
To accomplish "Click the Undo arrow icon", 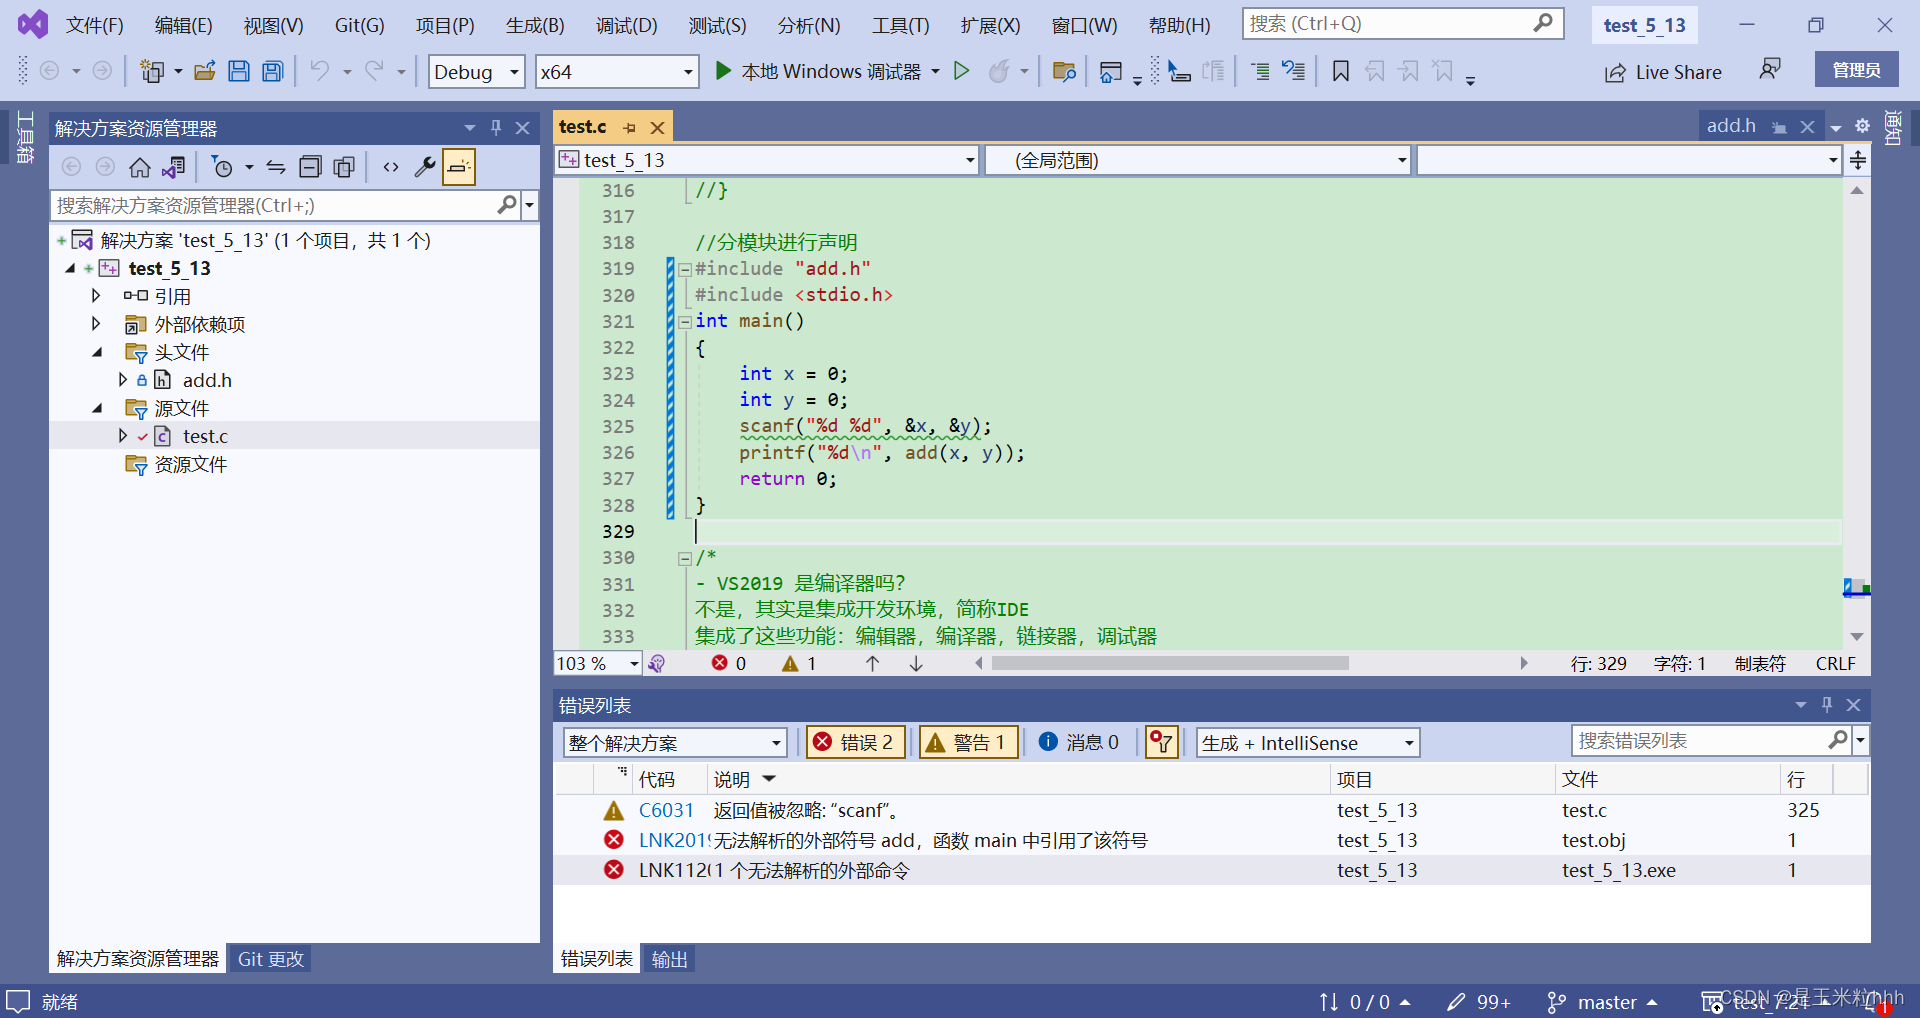I will (319, 71).
